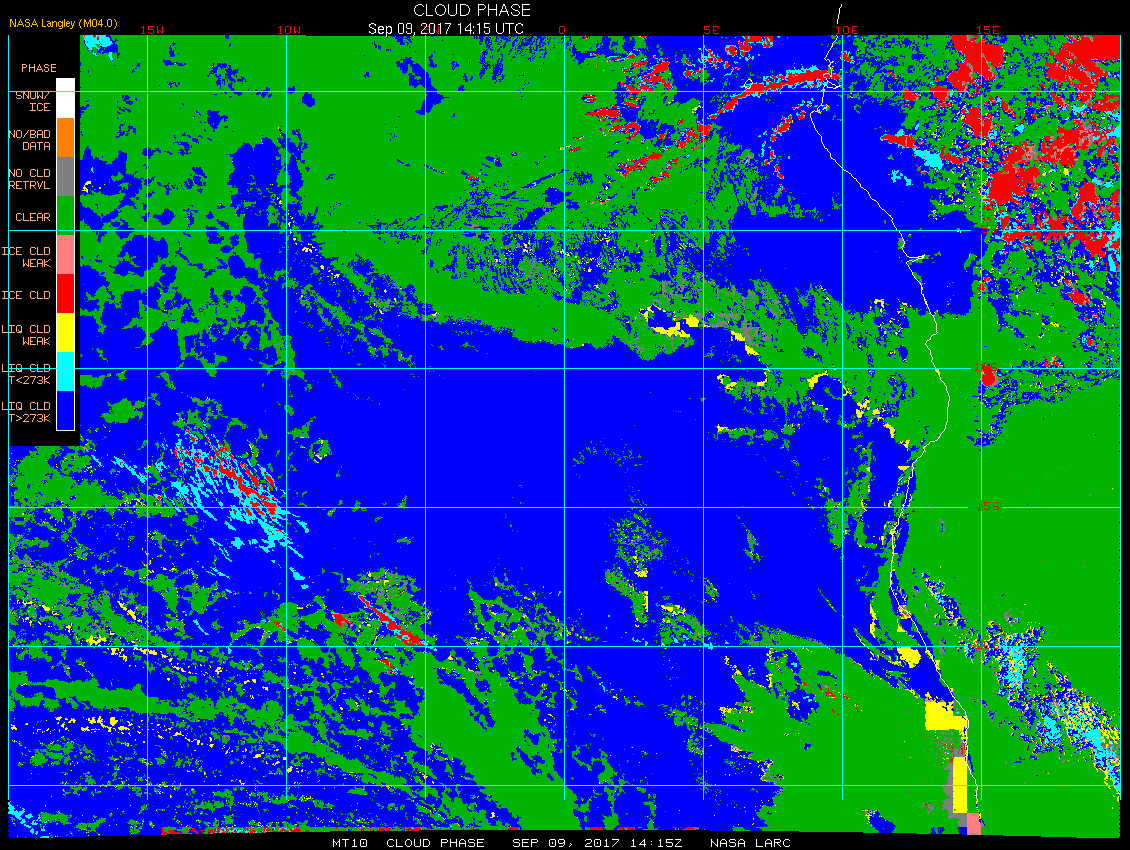Screen dimensions: 1130x850
Task: Click the cyan Liq Cld T<273K swatch
Action: [66, 371]
